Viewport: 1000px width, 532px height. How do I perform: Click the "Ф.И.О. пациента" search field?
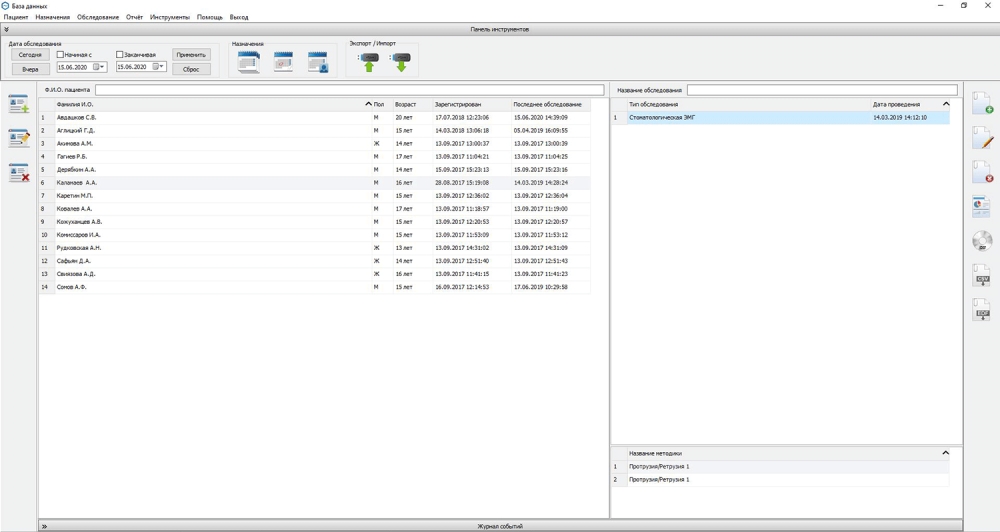[x=349, y=90]
